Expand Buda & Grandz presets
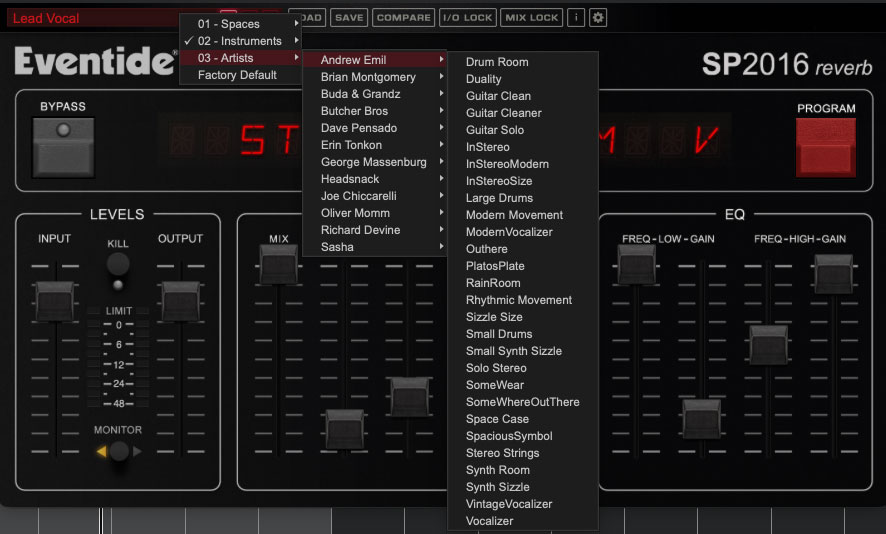This screenshot has width=886, height=534. point(375,94)
